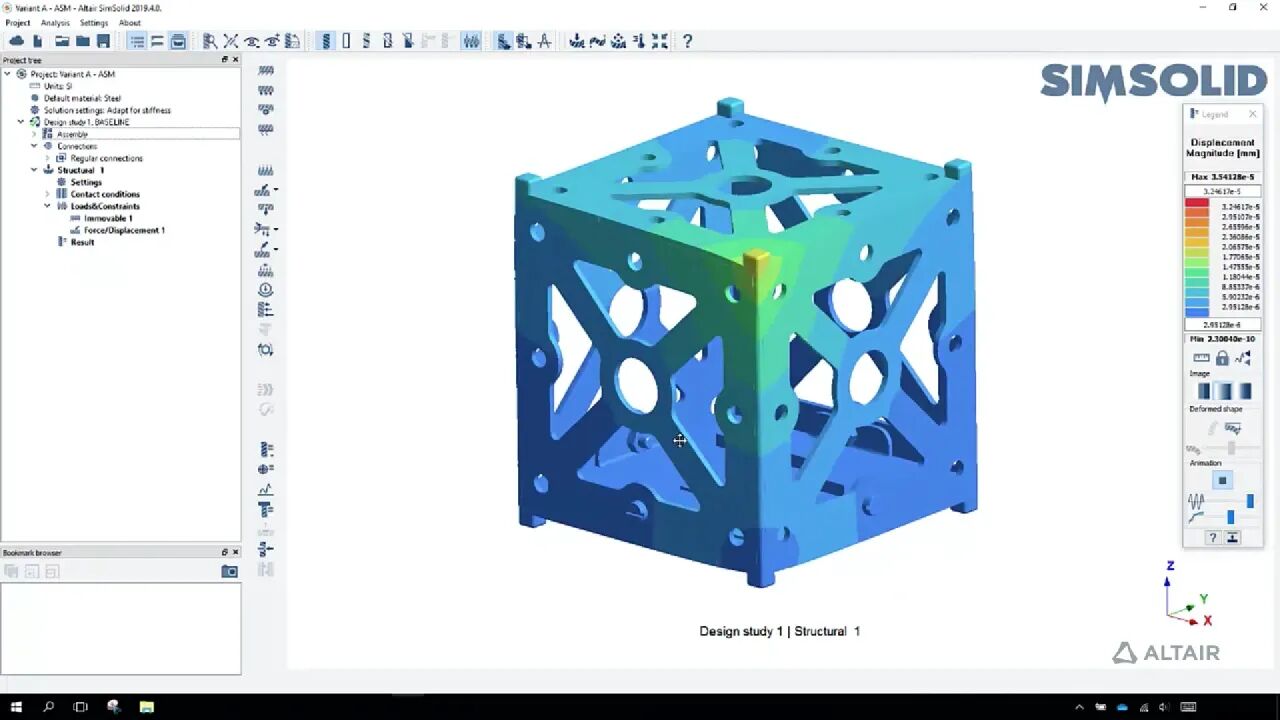Screen dimensions: 1280x720
Task: Open File Explorer from the taskbar
Action: [x=146, y=707]
